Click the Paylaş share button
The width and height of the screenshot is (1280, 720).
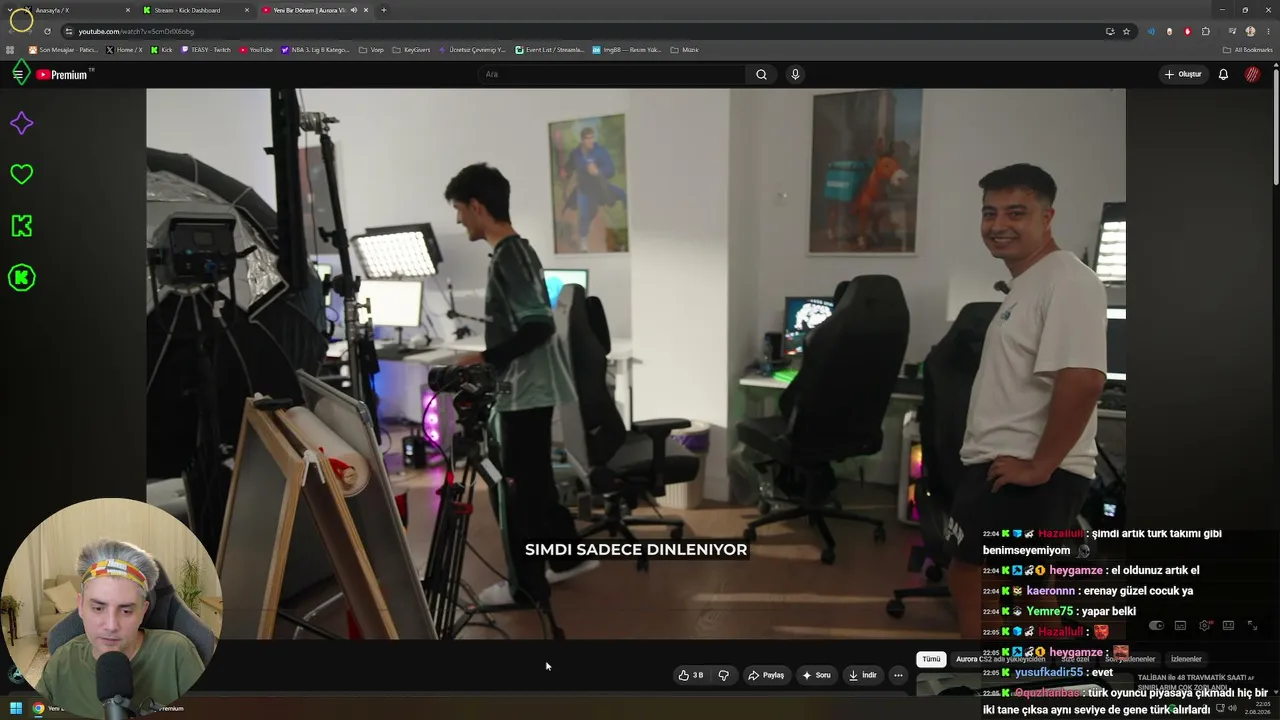click(766, 675)
